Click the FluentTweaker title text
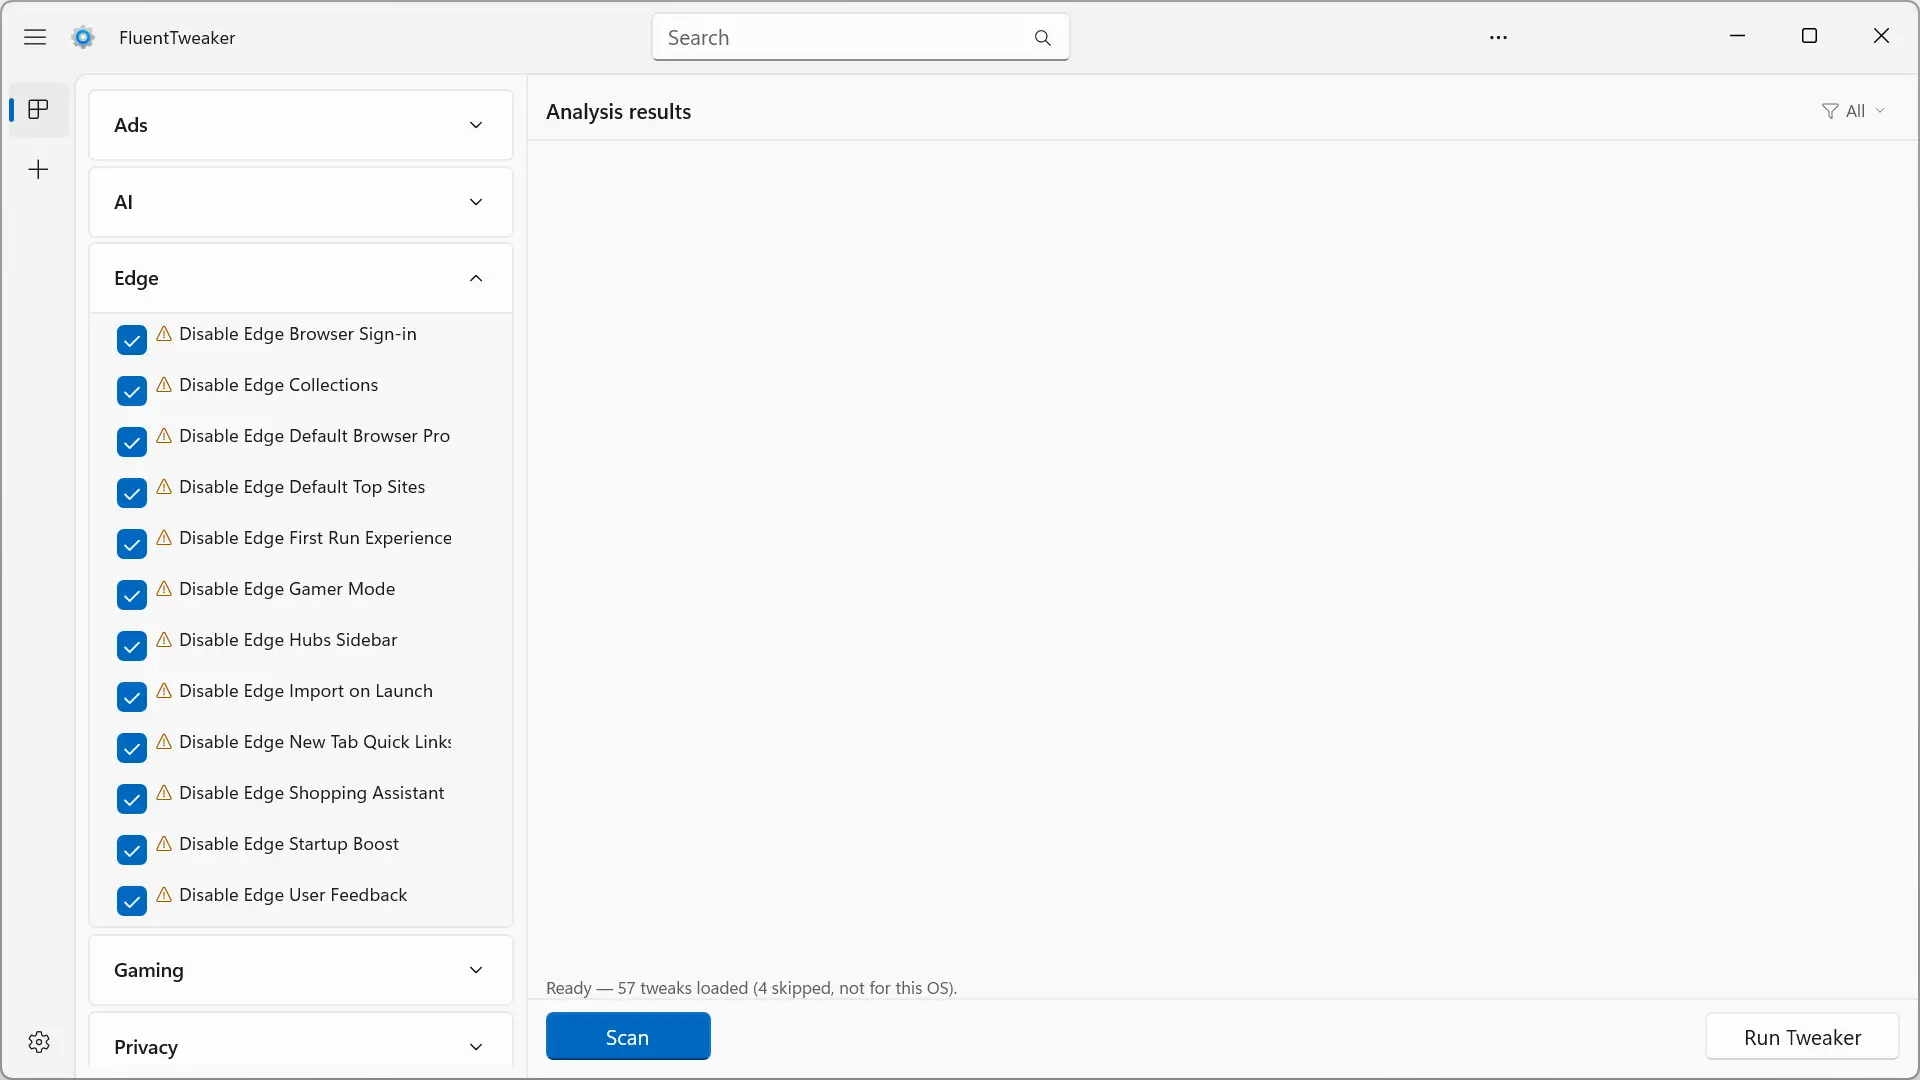This screenshot has height=1080, width=1920. click(177, 38)
